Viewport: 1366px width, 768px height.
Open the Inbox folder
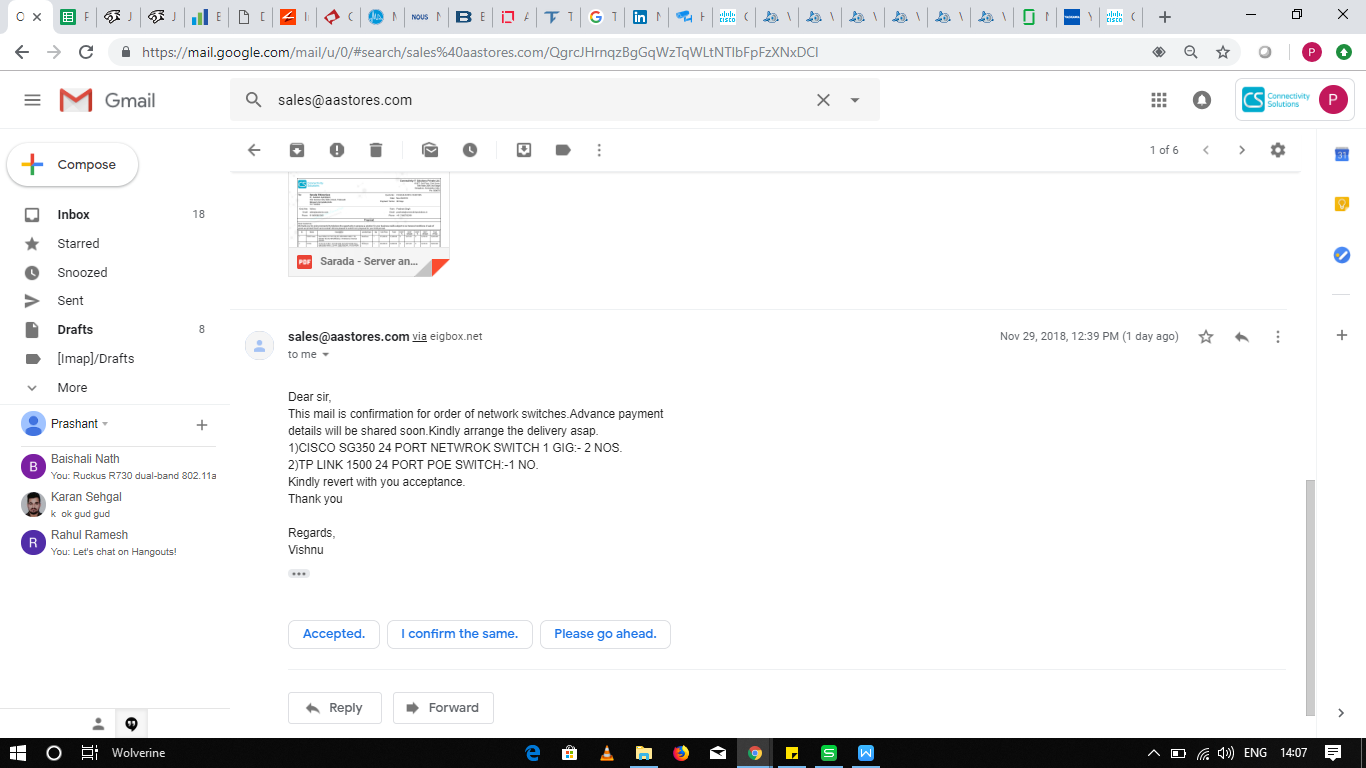coord(74,214)
